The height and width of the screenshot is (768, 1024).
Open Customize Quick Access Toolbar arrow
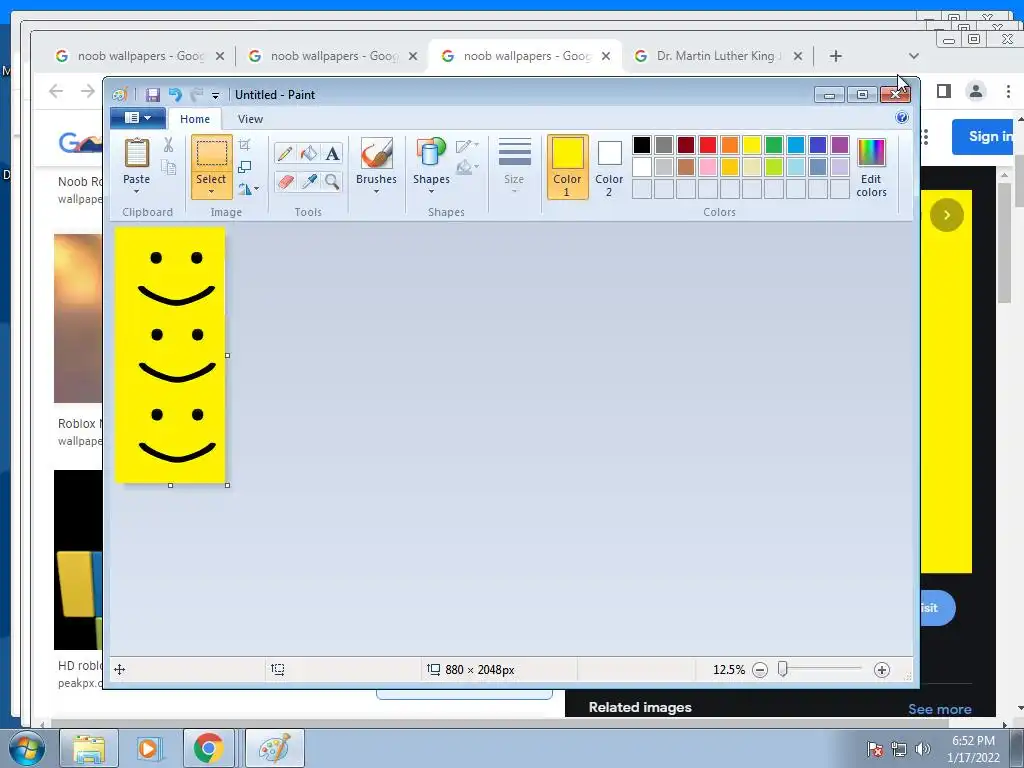point(215,95)
